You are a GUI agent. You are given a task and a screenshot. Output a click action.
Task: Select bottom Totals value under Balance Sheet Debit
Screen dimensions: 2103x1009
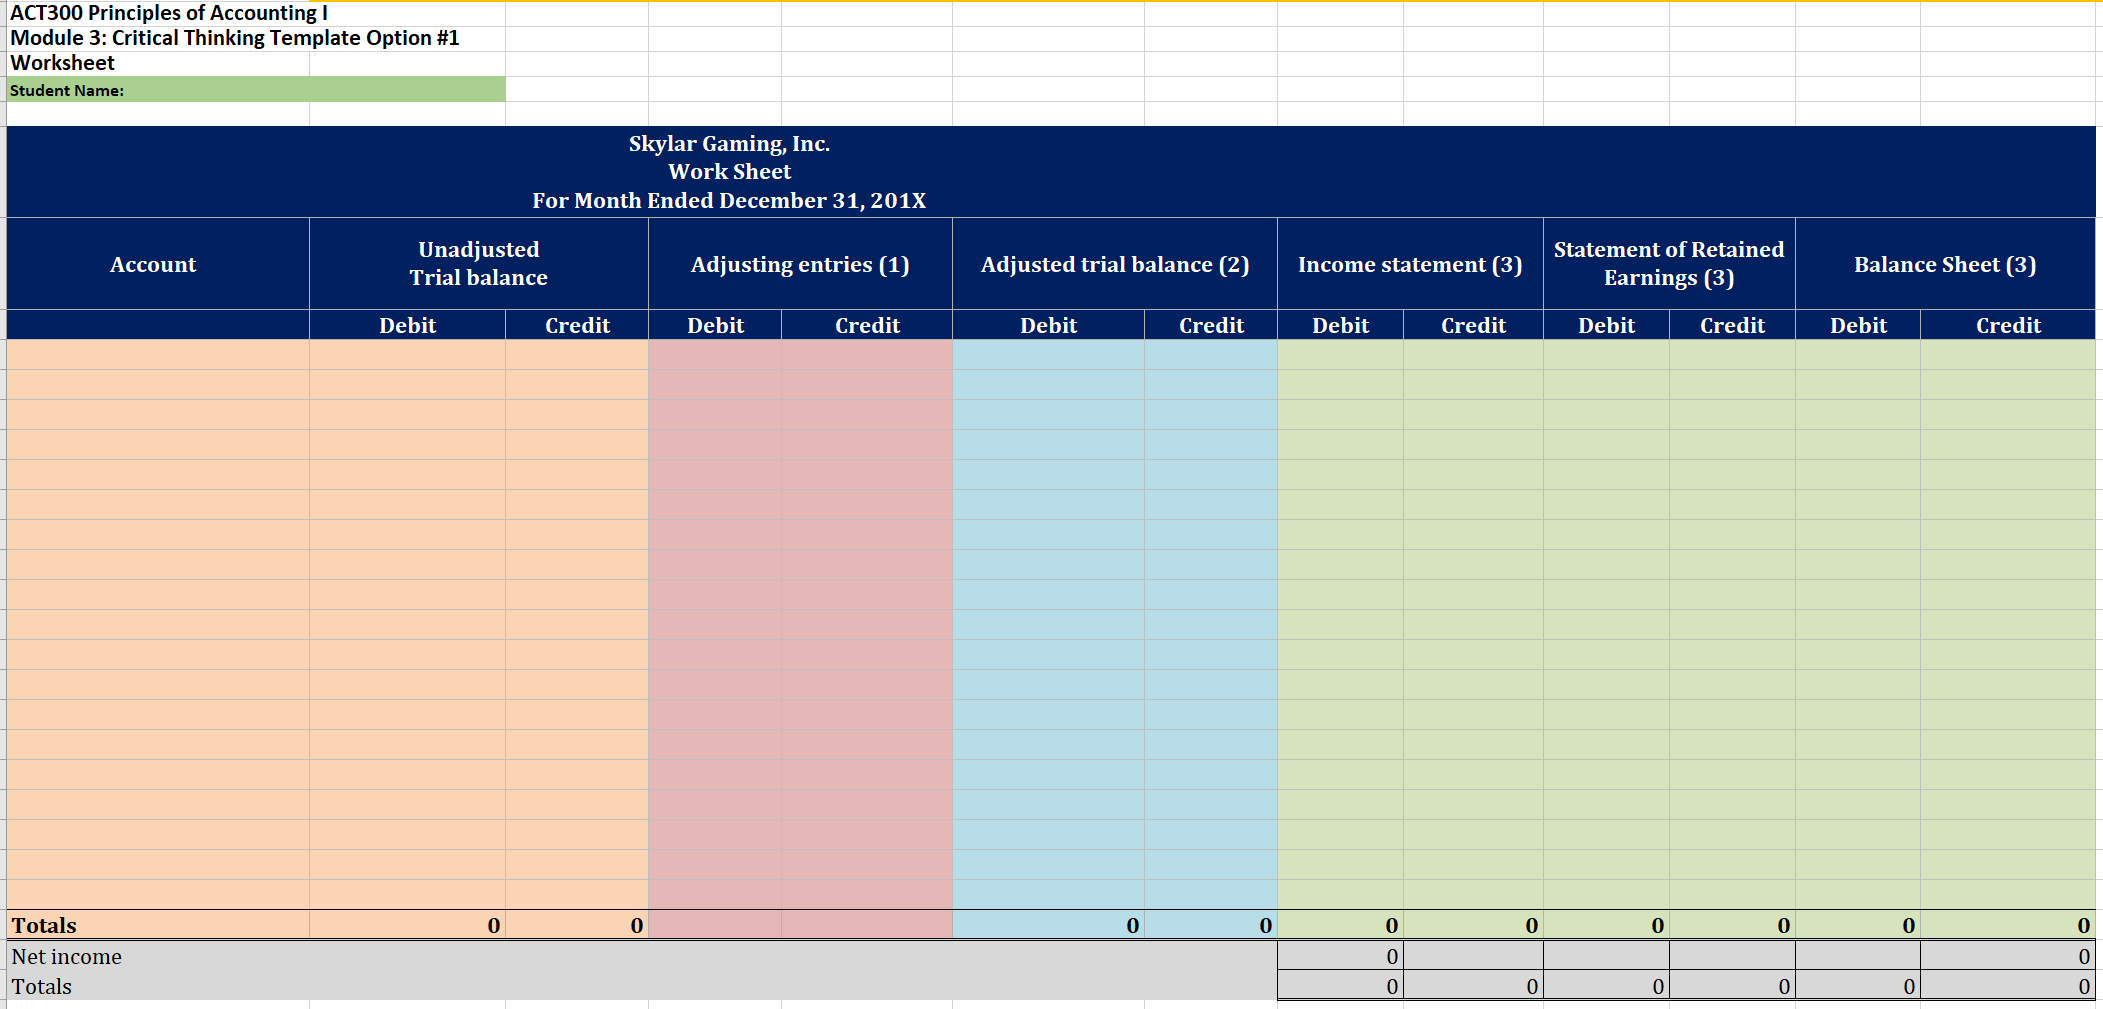[x=1858, y=986]
